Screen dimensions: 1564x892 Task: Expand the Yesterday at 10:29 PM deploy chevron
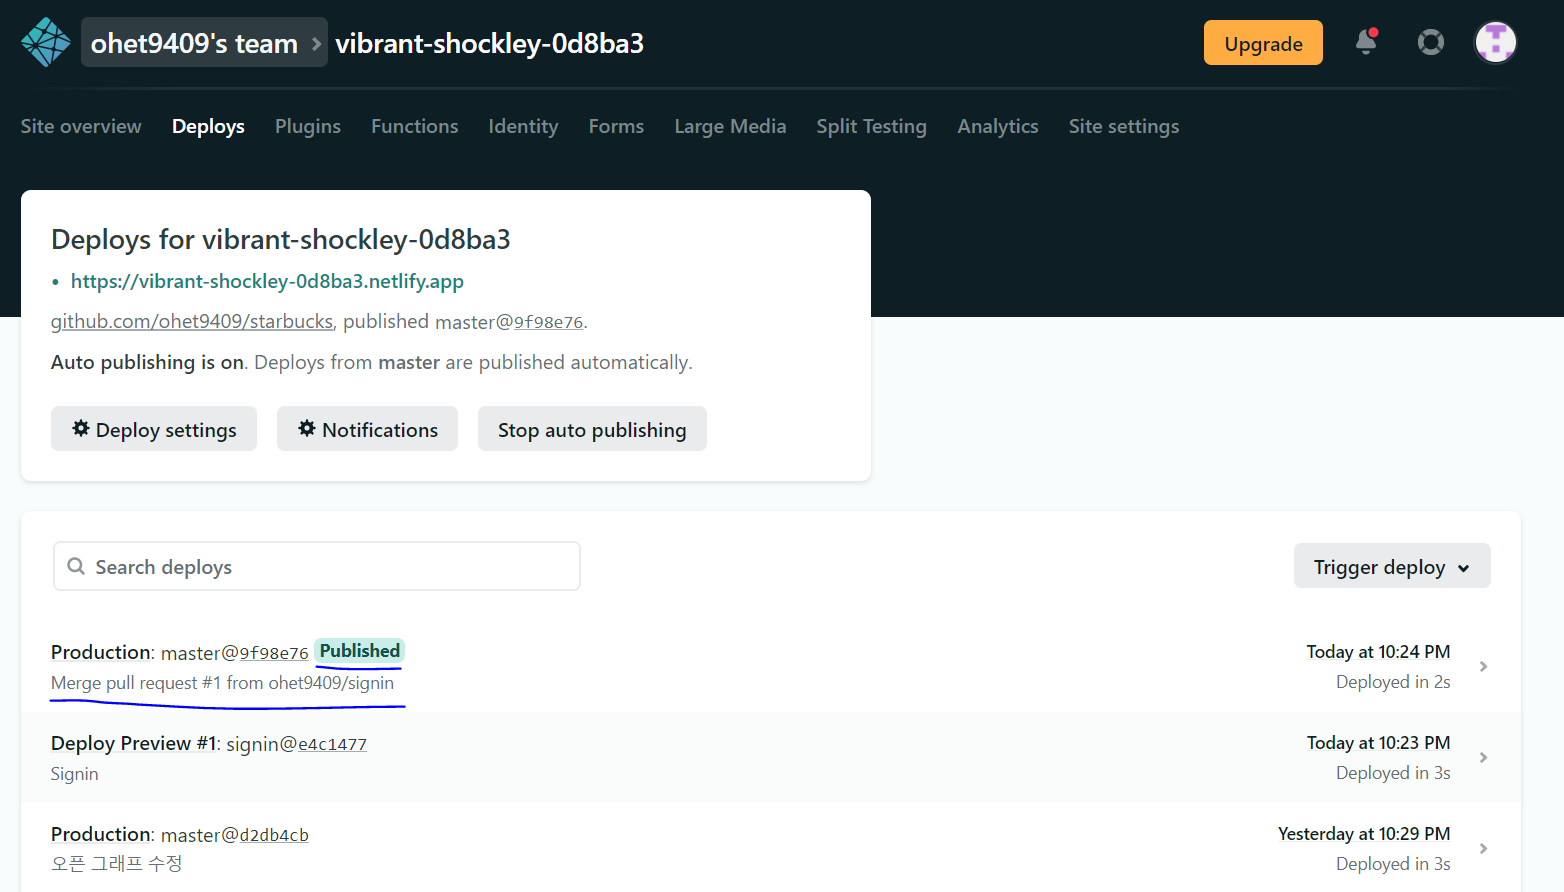[1483, 848]
